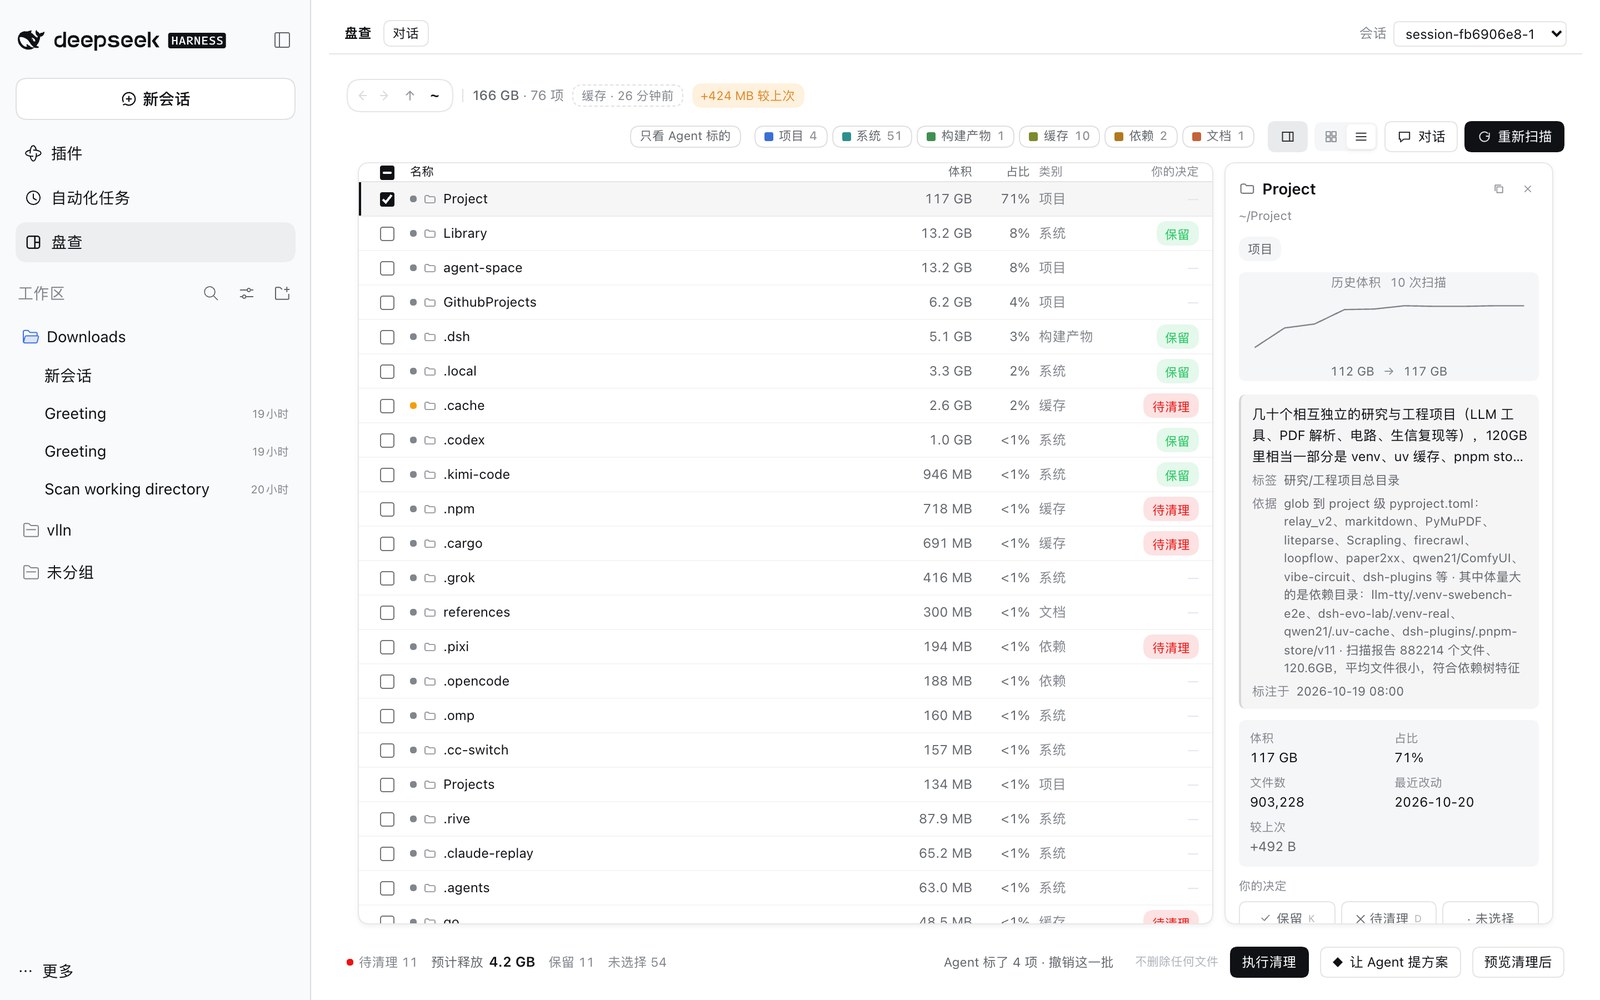Search the 工作区 workspaces
1600x1000 pixels.
[211, 293]
